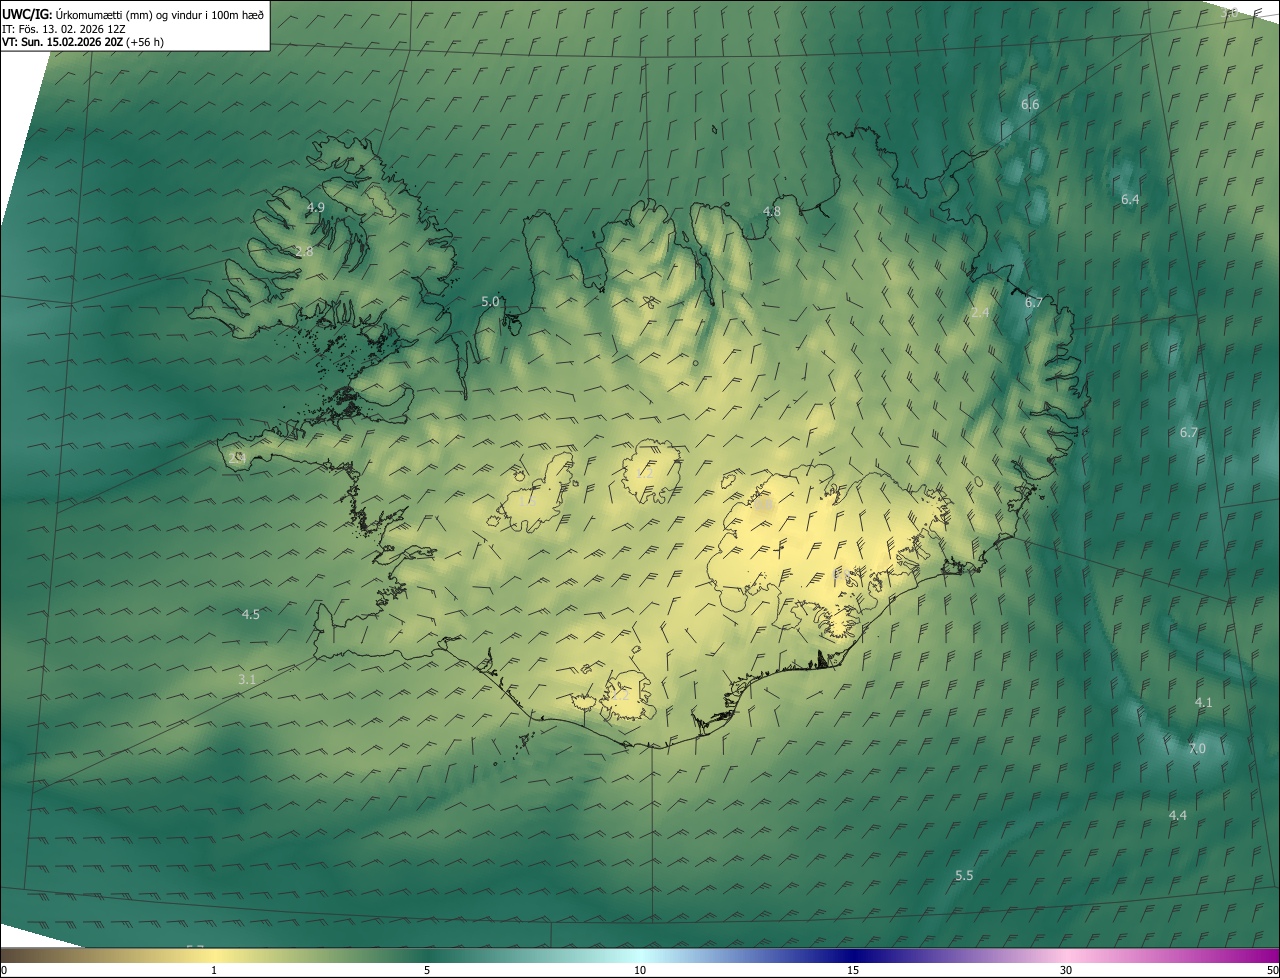1280x978 pixels.
Task: Click the 4.4 value label
Action: click(x=1178, y=815)
